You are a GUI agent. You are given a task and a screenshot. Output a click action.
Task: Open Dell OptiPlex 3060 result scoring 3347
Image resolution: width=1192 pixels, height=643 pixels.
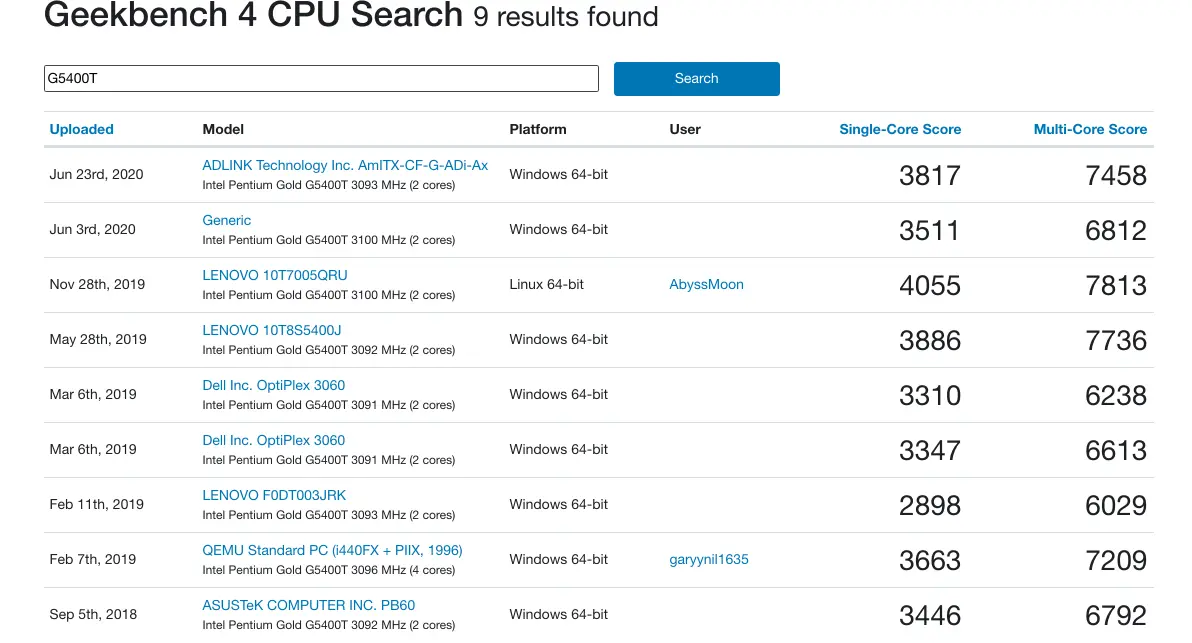point(273,440)
